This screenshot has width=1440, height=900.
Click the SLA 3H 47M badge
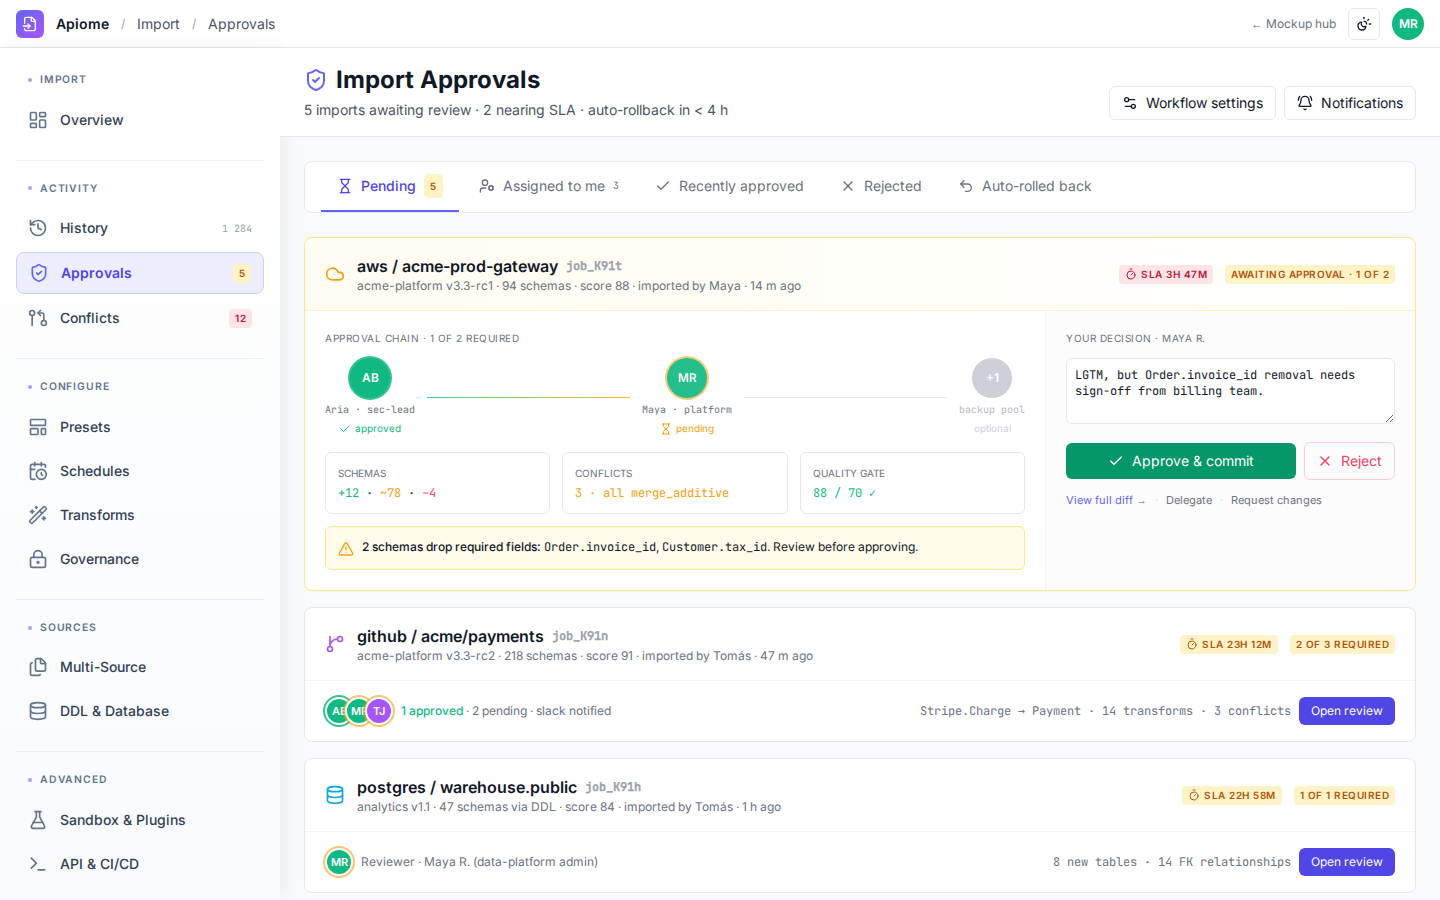pyautogui.click(x=1166, y=274)
